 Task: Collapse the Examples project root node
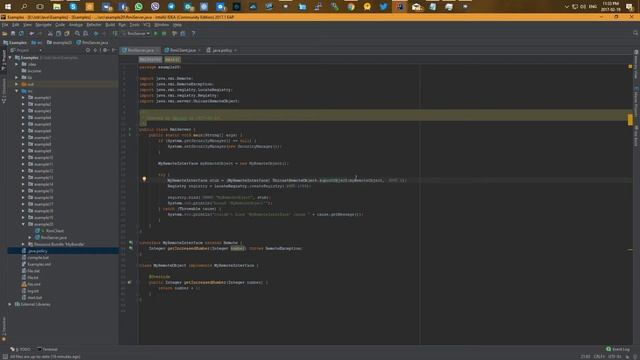[10, 58]
